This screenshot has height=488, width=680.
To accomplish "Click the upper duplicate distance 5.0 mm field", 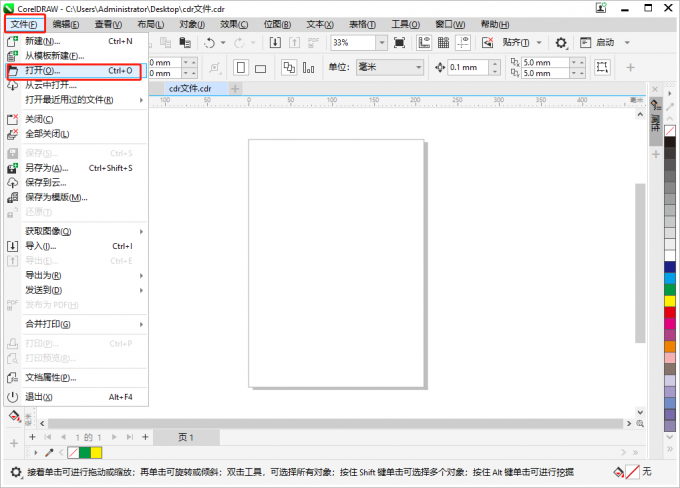I will coord(545,62).
